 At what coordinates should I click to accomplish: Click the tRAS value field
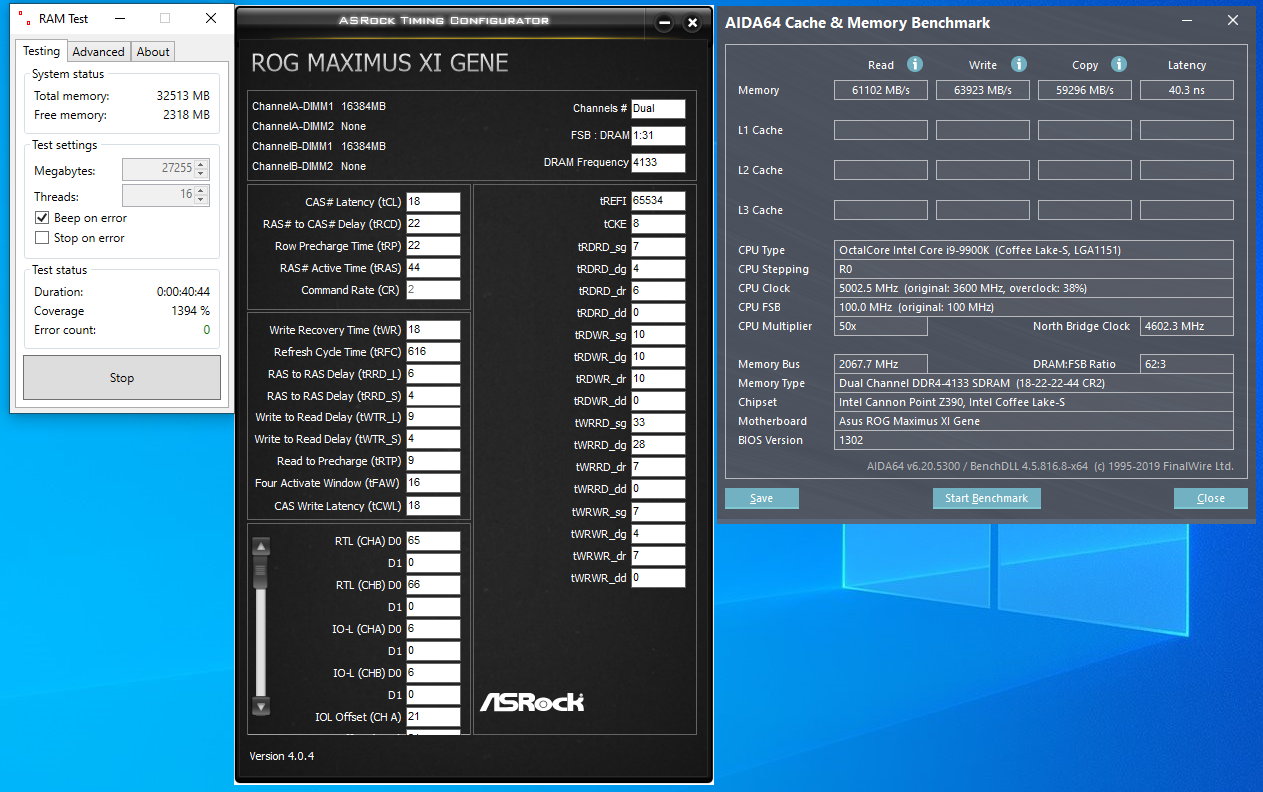pyautogui.click(x=433, y=268)
